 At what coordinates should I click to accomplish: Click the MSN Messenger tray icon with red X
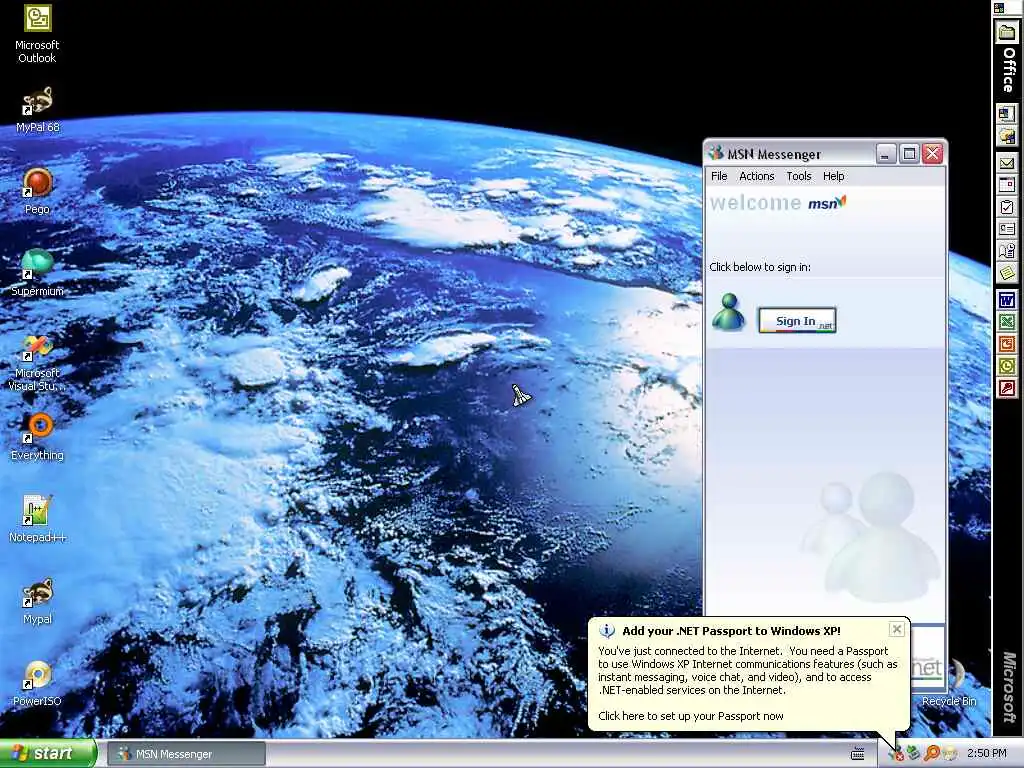[896, 754]
